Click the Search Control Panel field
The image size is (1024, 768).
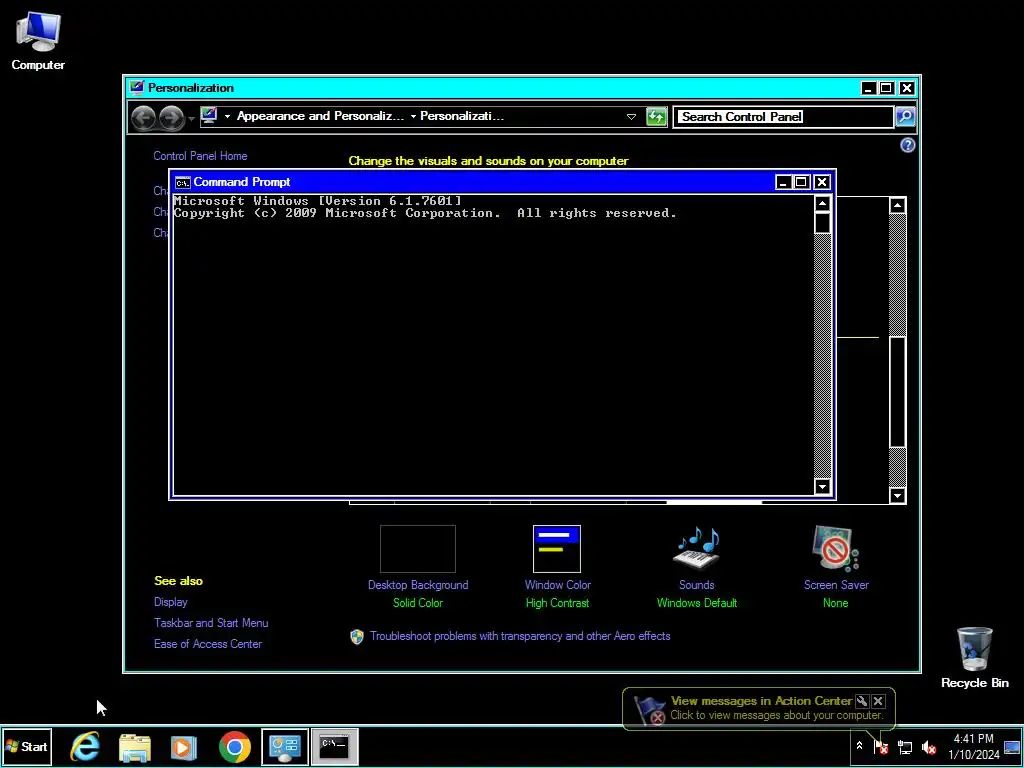point(783,117)
